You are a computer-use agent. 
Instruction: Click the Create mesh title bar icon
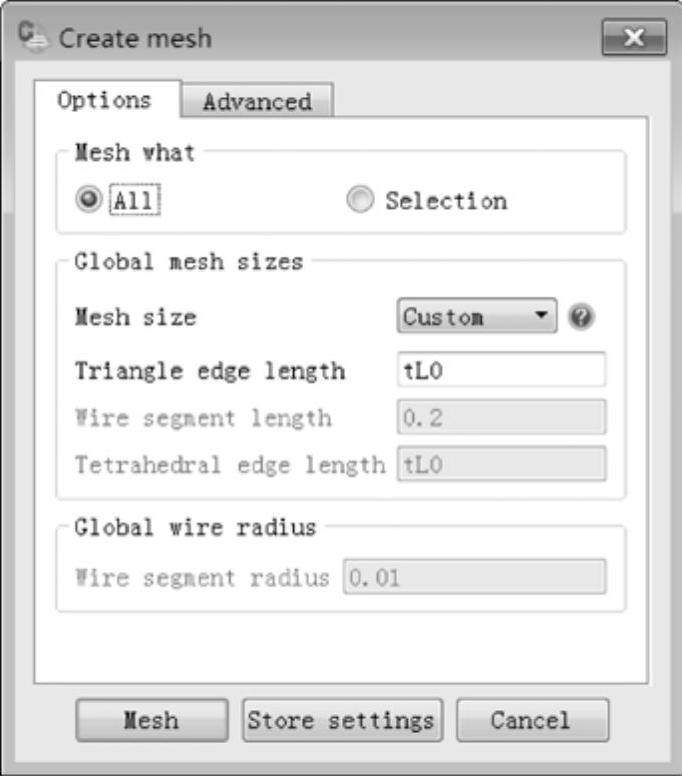coord(34,39)
